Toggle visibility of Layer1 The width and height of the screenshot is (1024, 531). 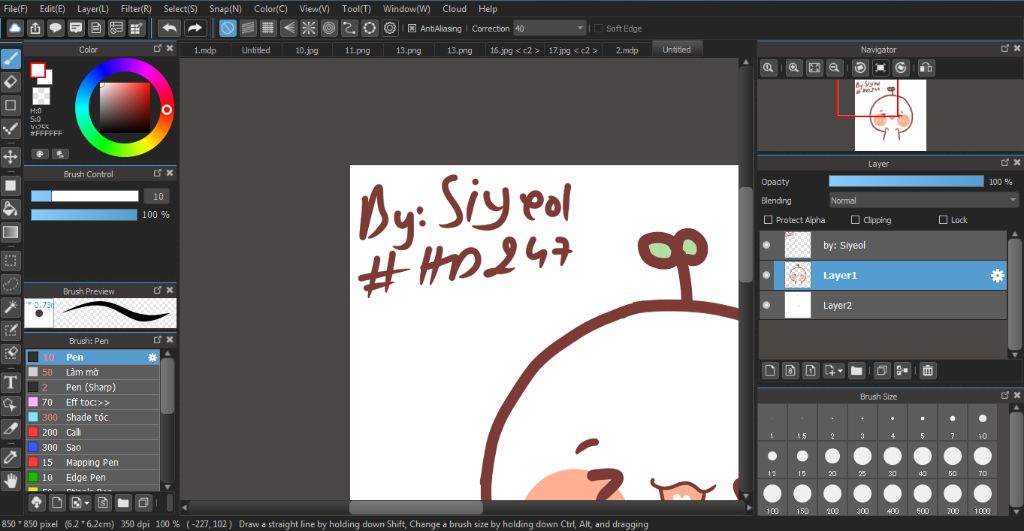(x=767, y=276)
